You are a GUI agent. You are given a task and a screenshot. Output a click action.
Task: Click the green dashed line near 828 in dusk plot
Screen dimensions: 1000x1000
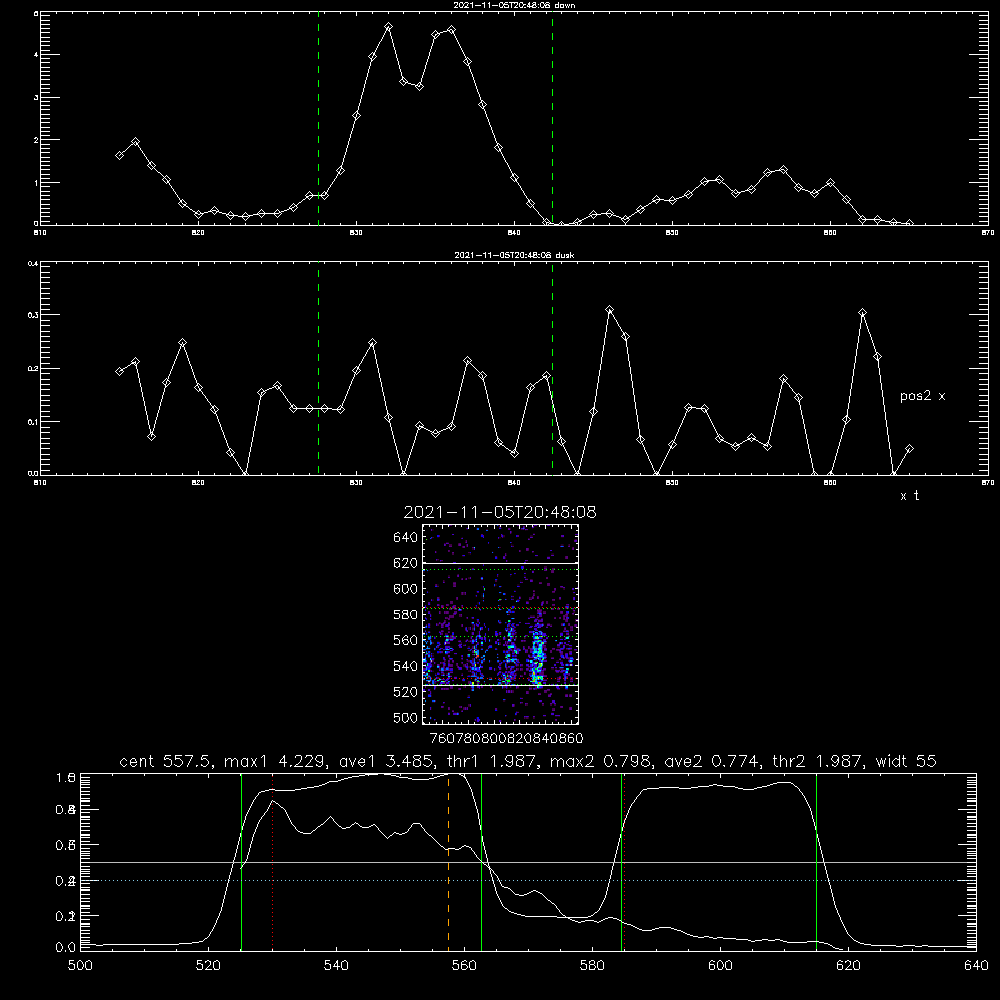tap(318, 368)
